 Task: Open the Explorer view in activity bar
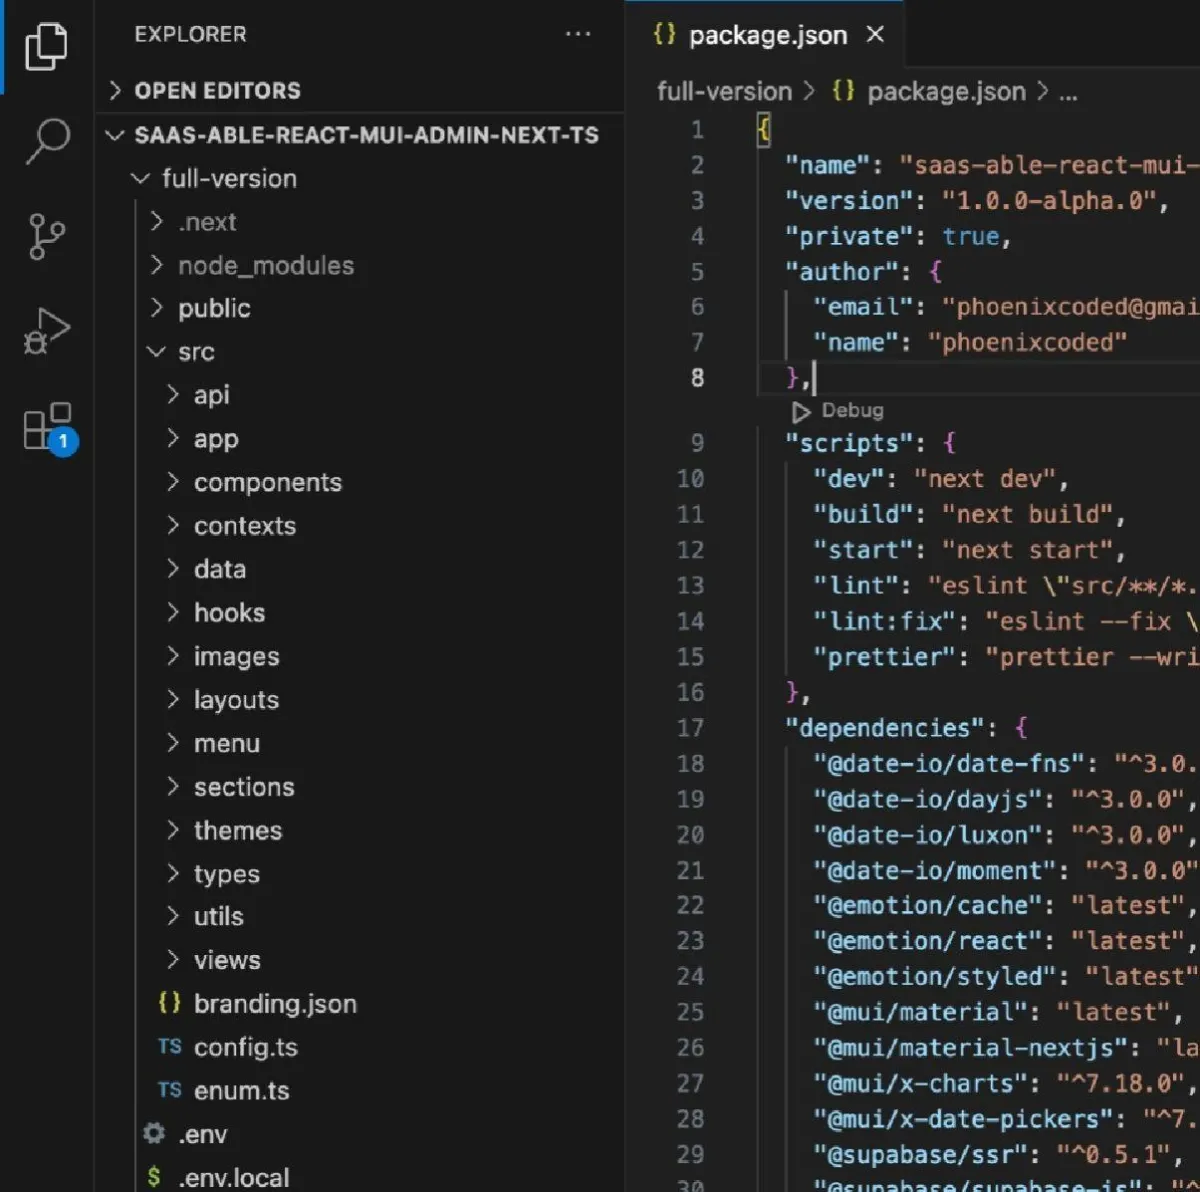(x=46, y=46)
